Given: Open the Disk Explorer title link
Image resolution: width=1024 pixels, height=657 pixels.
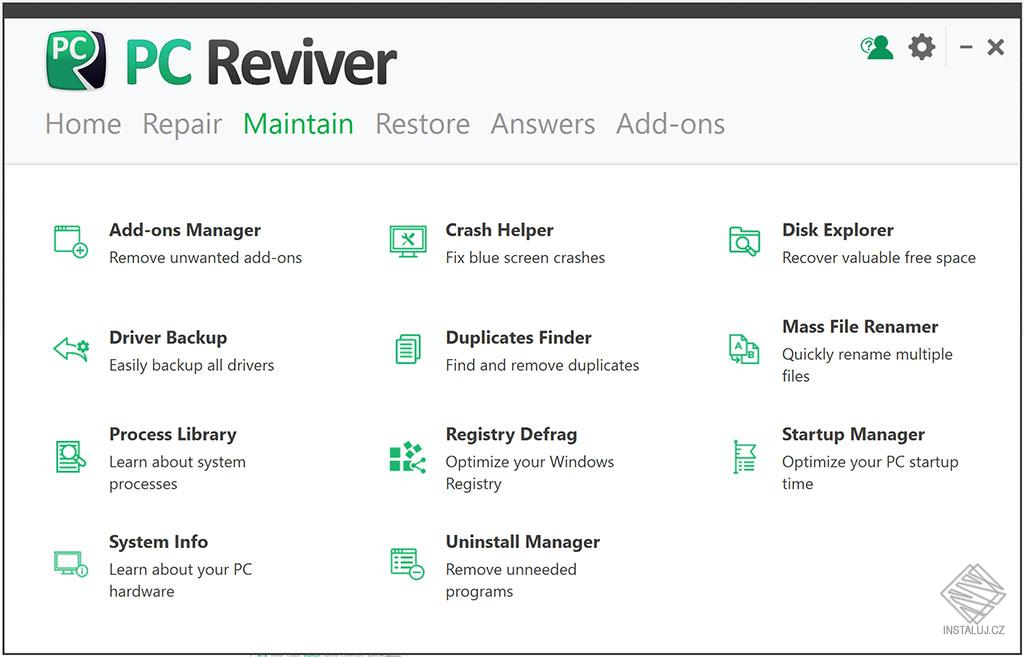Looking at the screenshot, I should point(838,230).
